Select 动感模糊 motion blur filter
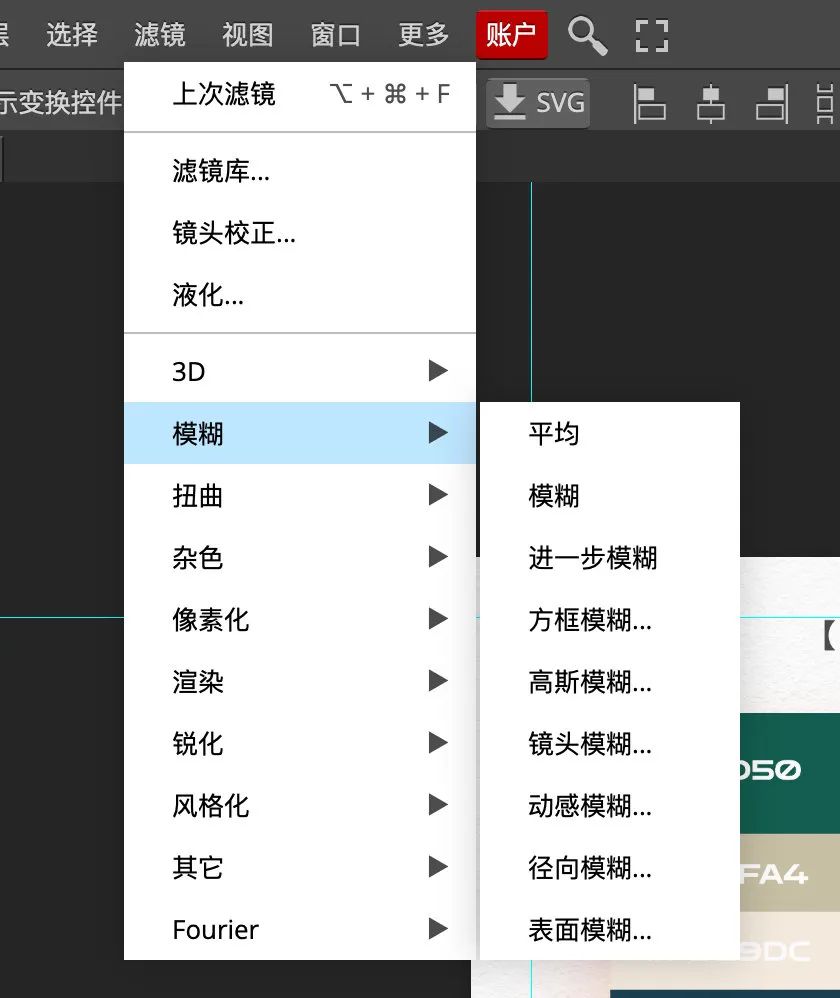This screenshot has width=840, height=998. point(590,806)
